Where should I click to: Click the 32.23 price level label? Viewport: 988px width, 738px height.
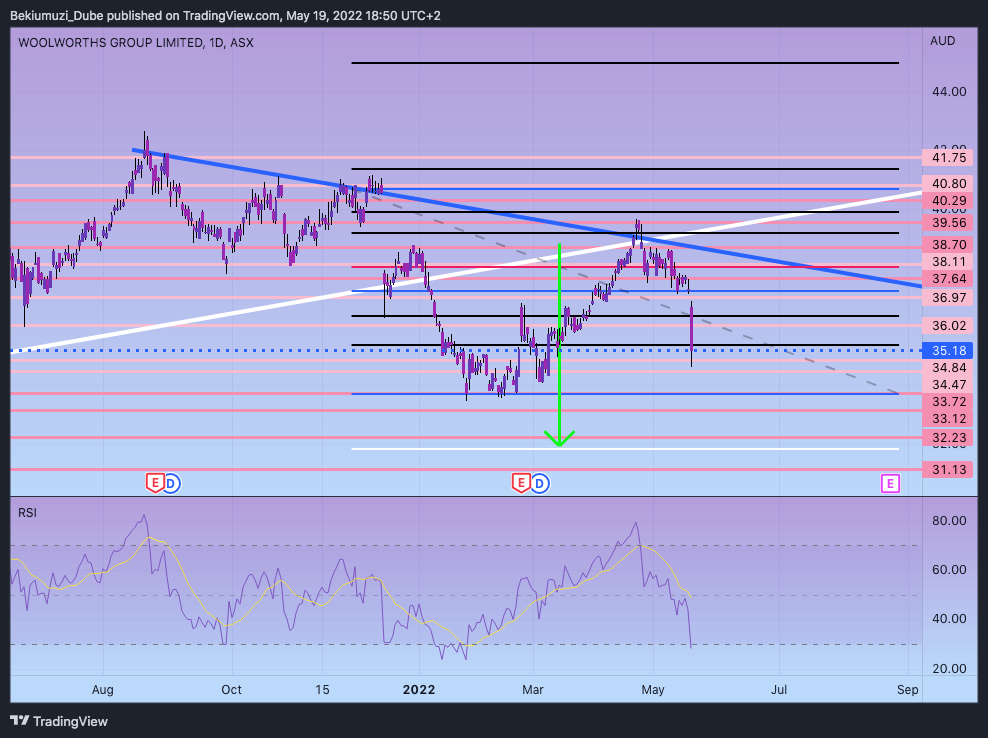pos(948,437)
